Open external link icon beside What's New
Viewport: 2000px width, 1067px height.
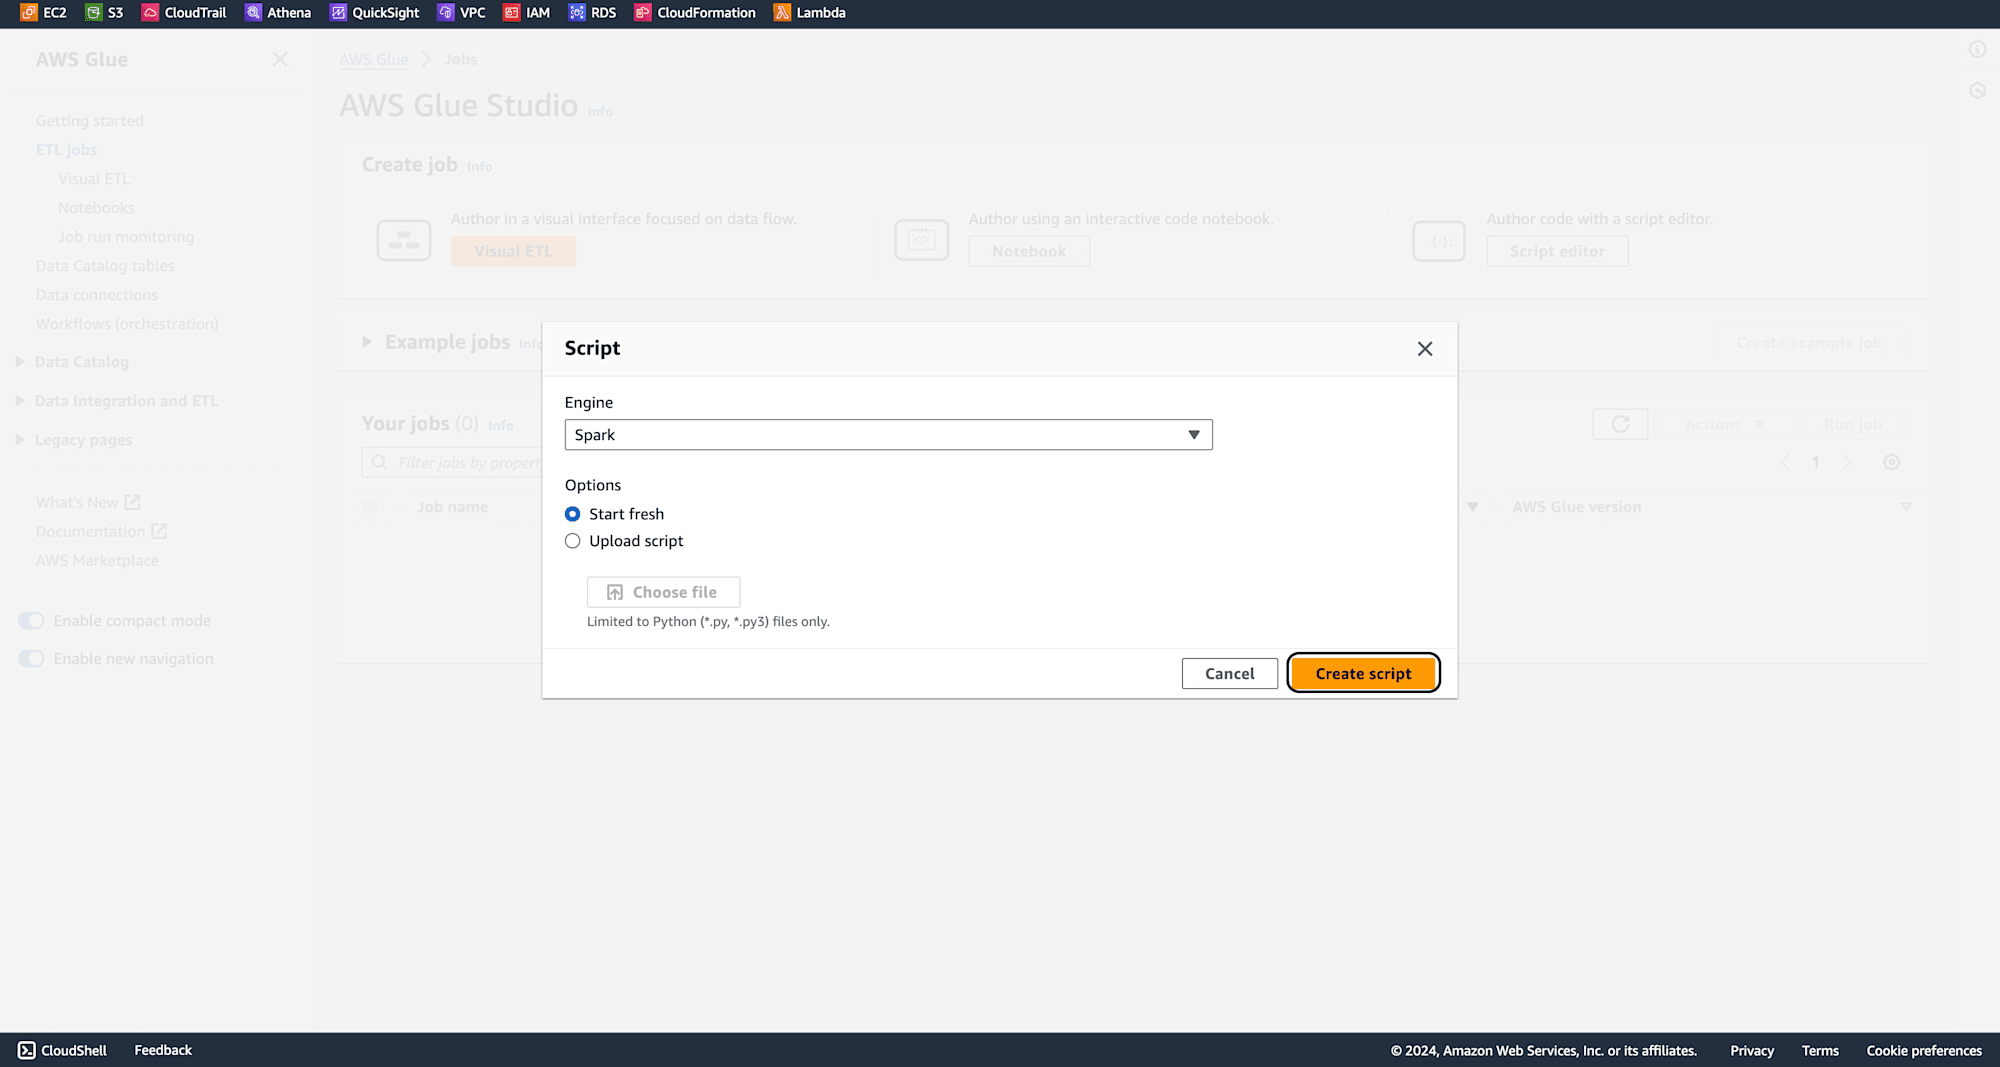[x=132, y=502]
